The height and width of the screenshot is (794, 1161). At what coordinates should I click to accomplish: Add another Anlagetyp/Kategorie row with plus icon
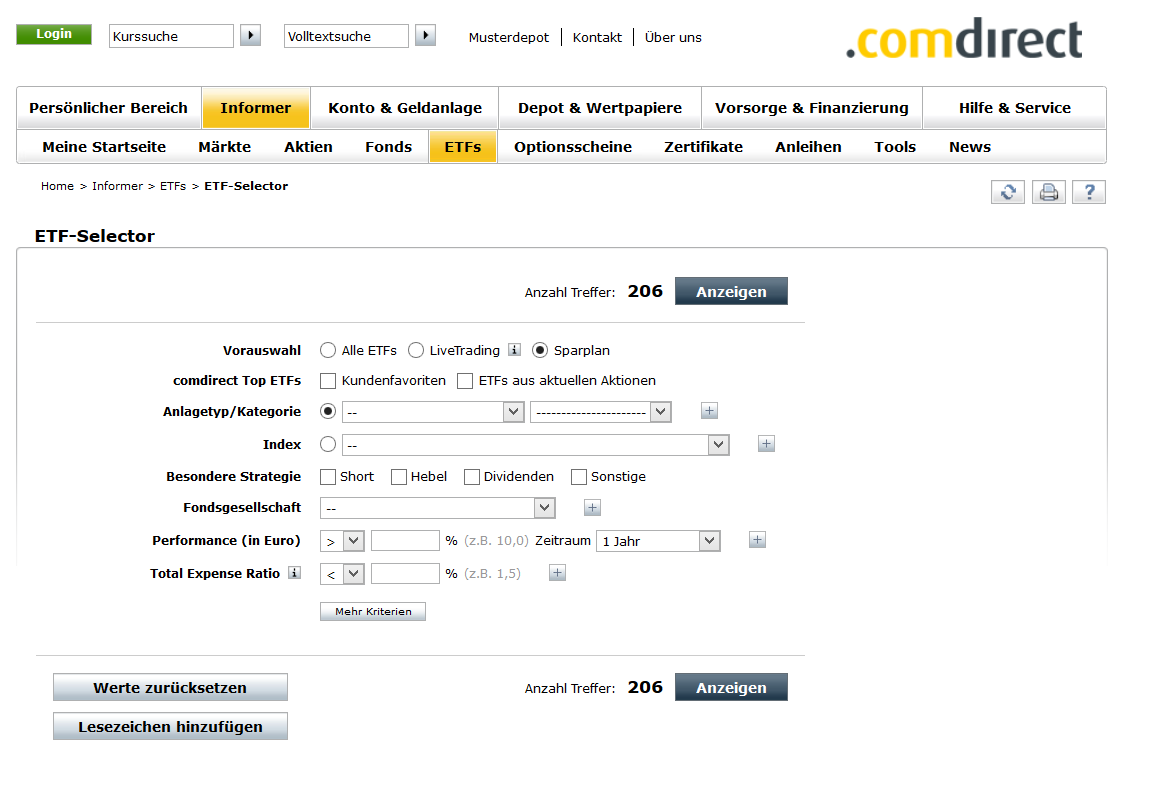coord(709,410)
